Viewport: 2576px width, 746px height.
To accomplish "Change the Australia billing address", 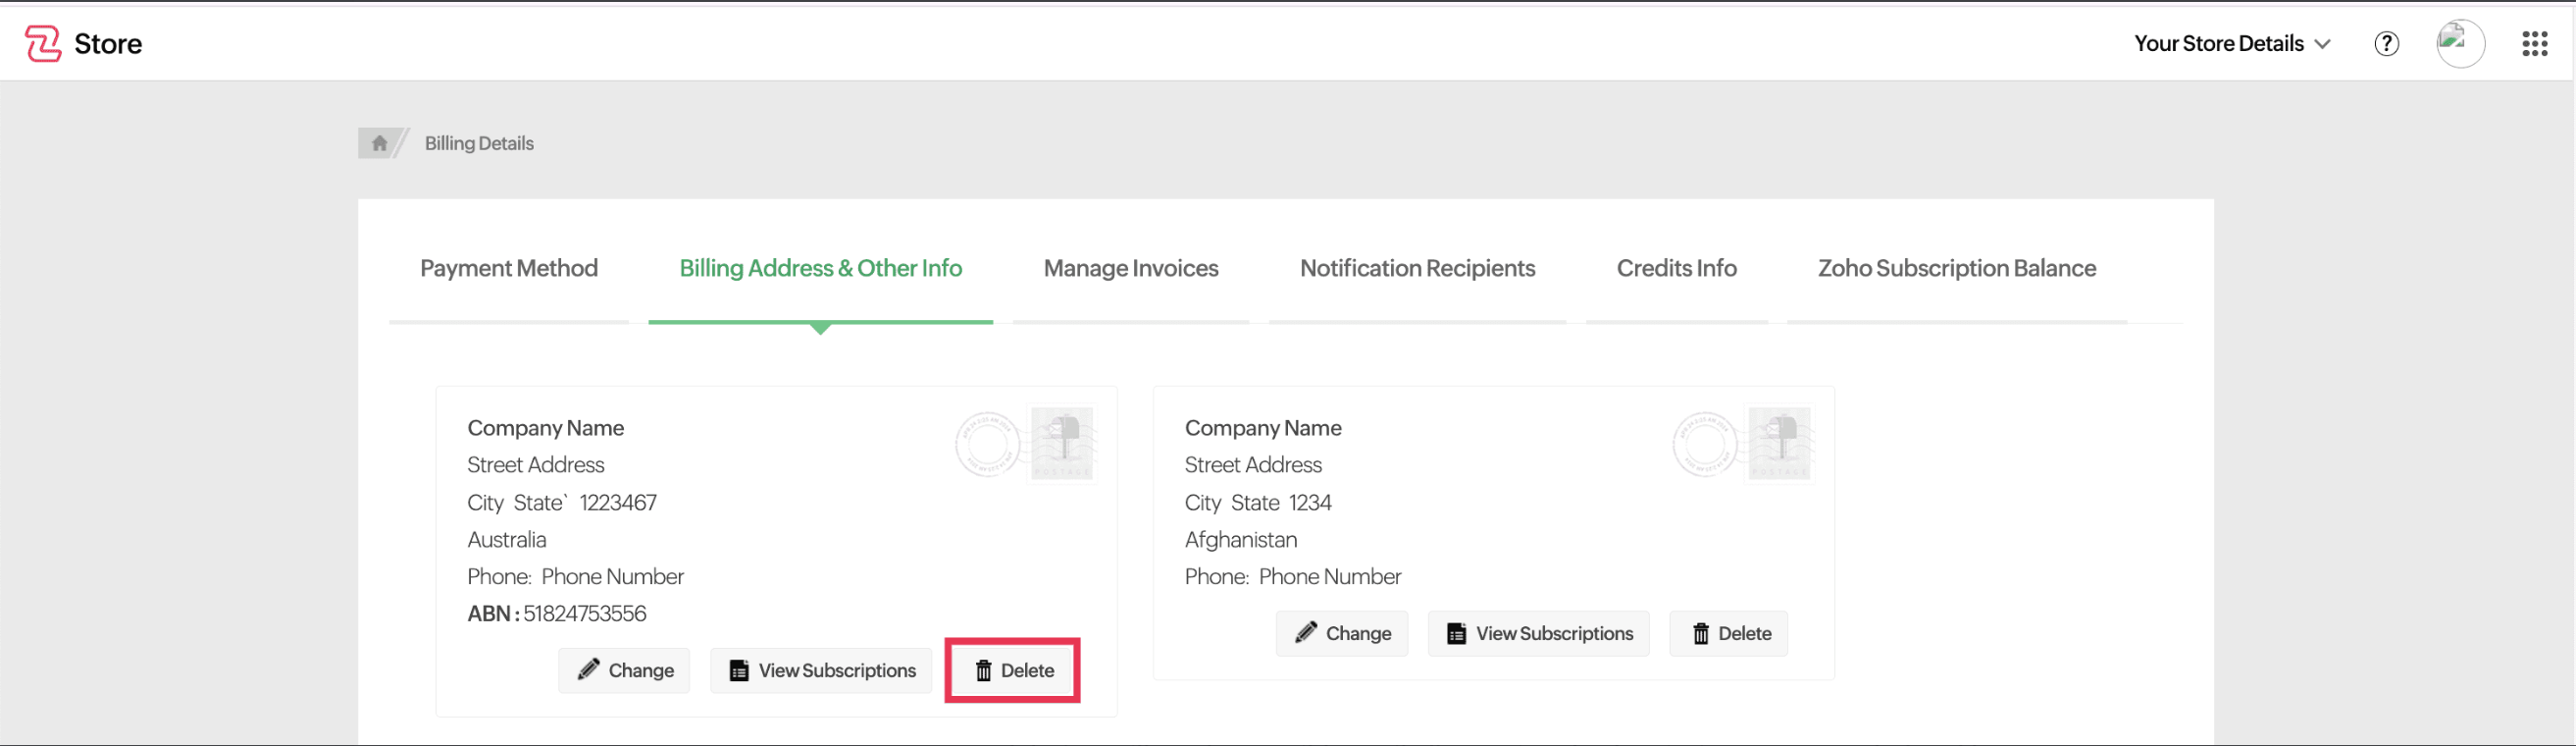I will coord(625,670).
